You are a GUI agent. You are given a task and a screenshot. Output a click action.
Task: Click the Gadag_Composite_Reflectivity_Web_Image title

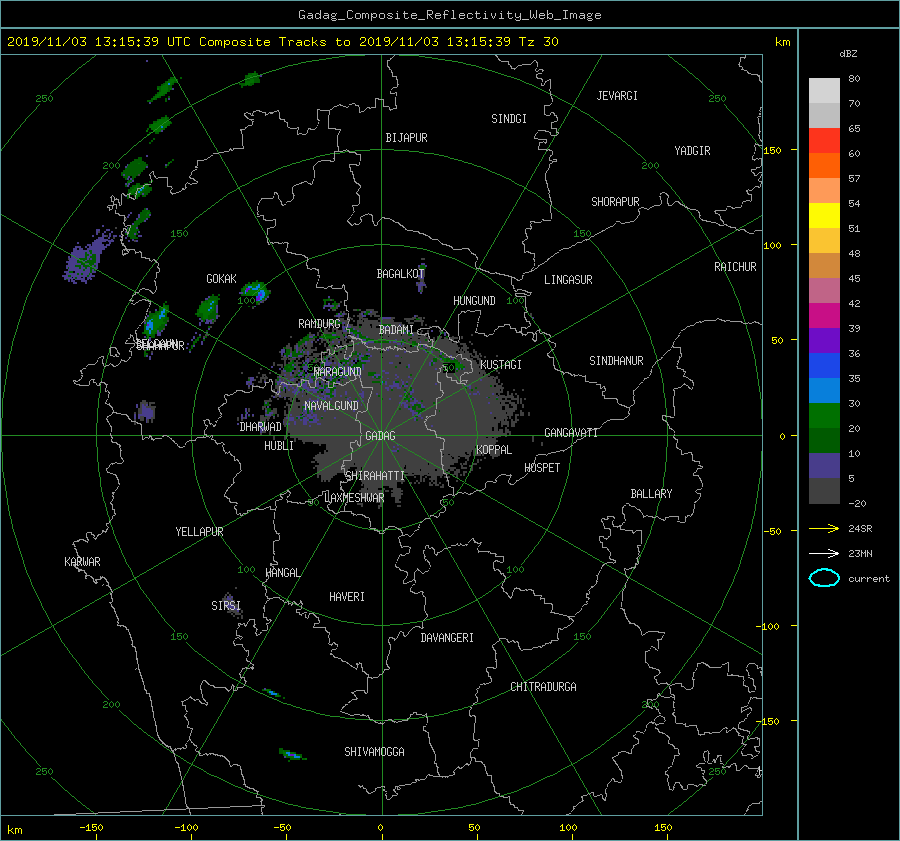[x=449, y=15]
